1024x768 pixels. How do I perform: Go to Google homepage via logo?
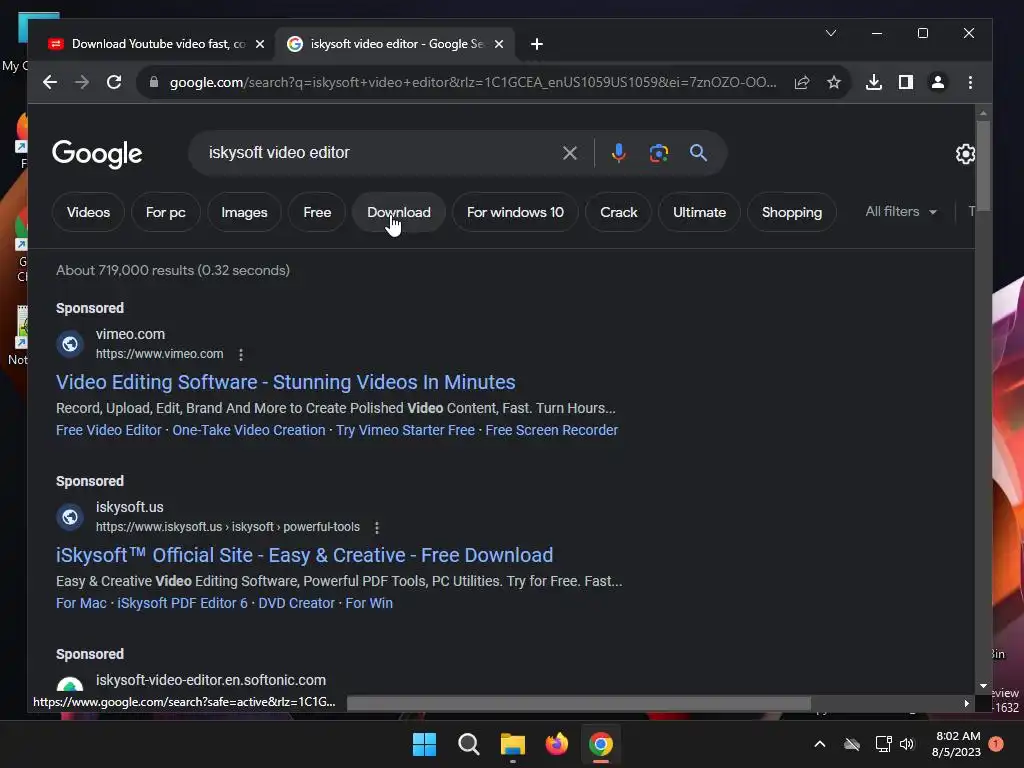click(x=97, y=154)
